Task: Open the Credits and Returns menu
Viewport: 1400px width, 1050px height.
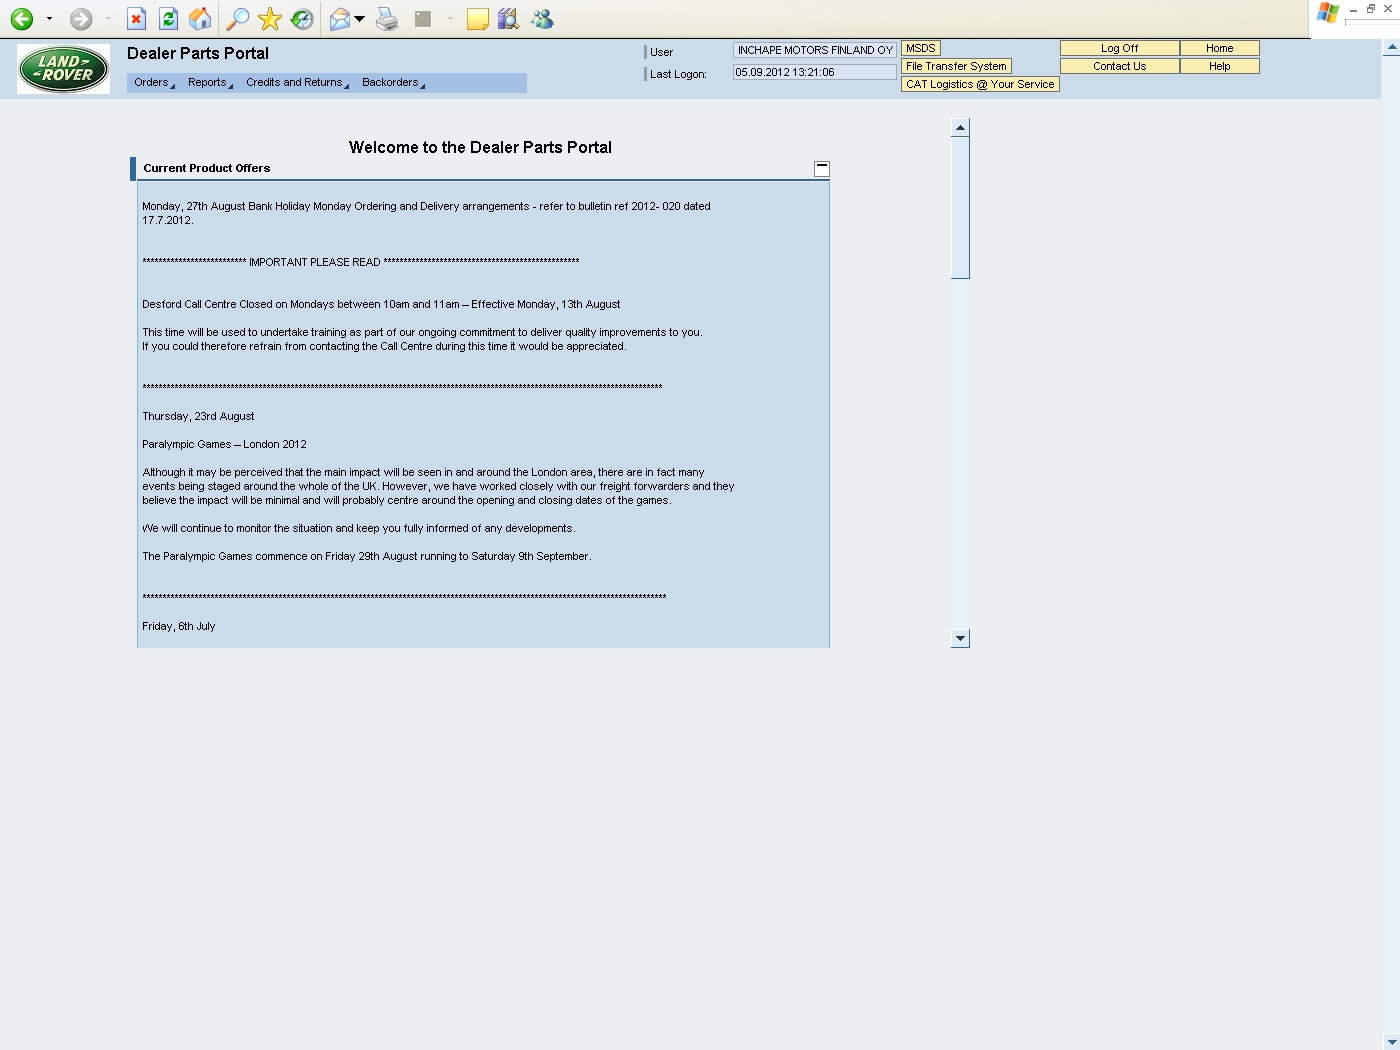Action: pyautogui.click(x=297, y=83)
